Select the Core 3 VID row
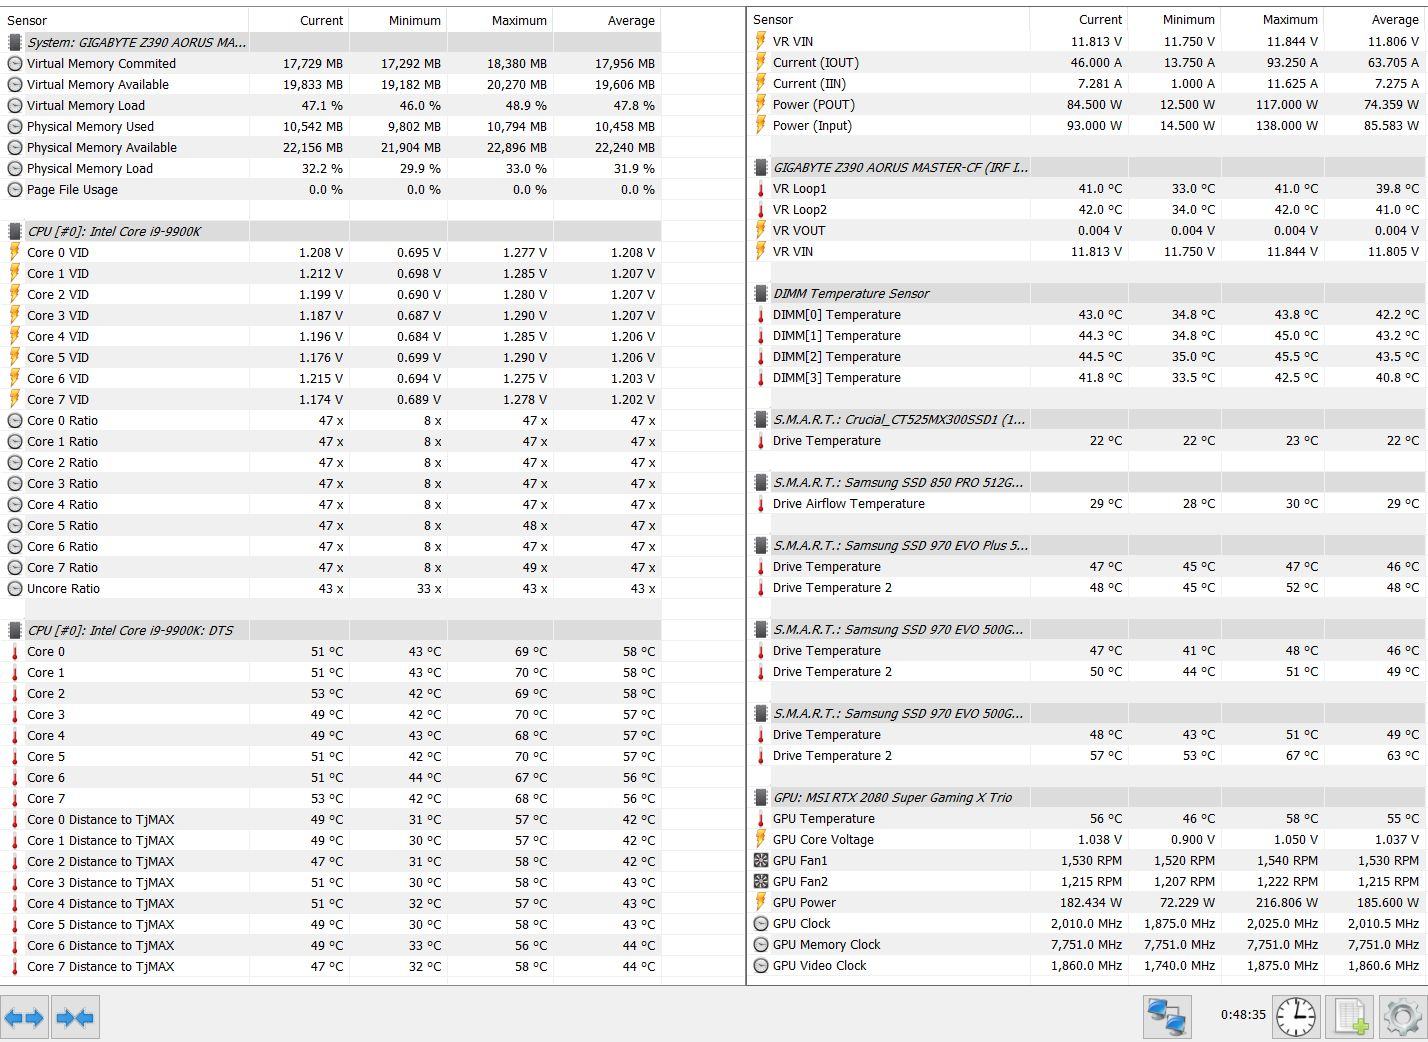1428x1042 pixels. coord(330,316)
